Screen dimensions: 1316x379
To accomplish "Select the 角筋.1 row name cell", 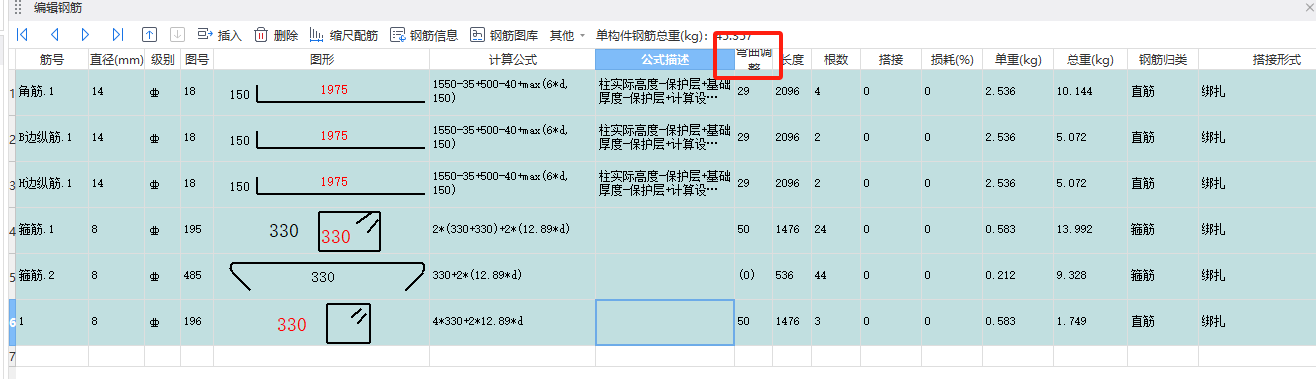I will pyautogui.click(x=52, y=92).
